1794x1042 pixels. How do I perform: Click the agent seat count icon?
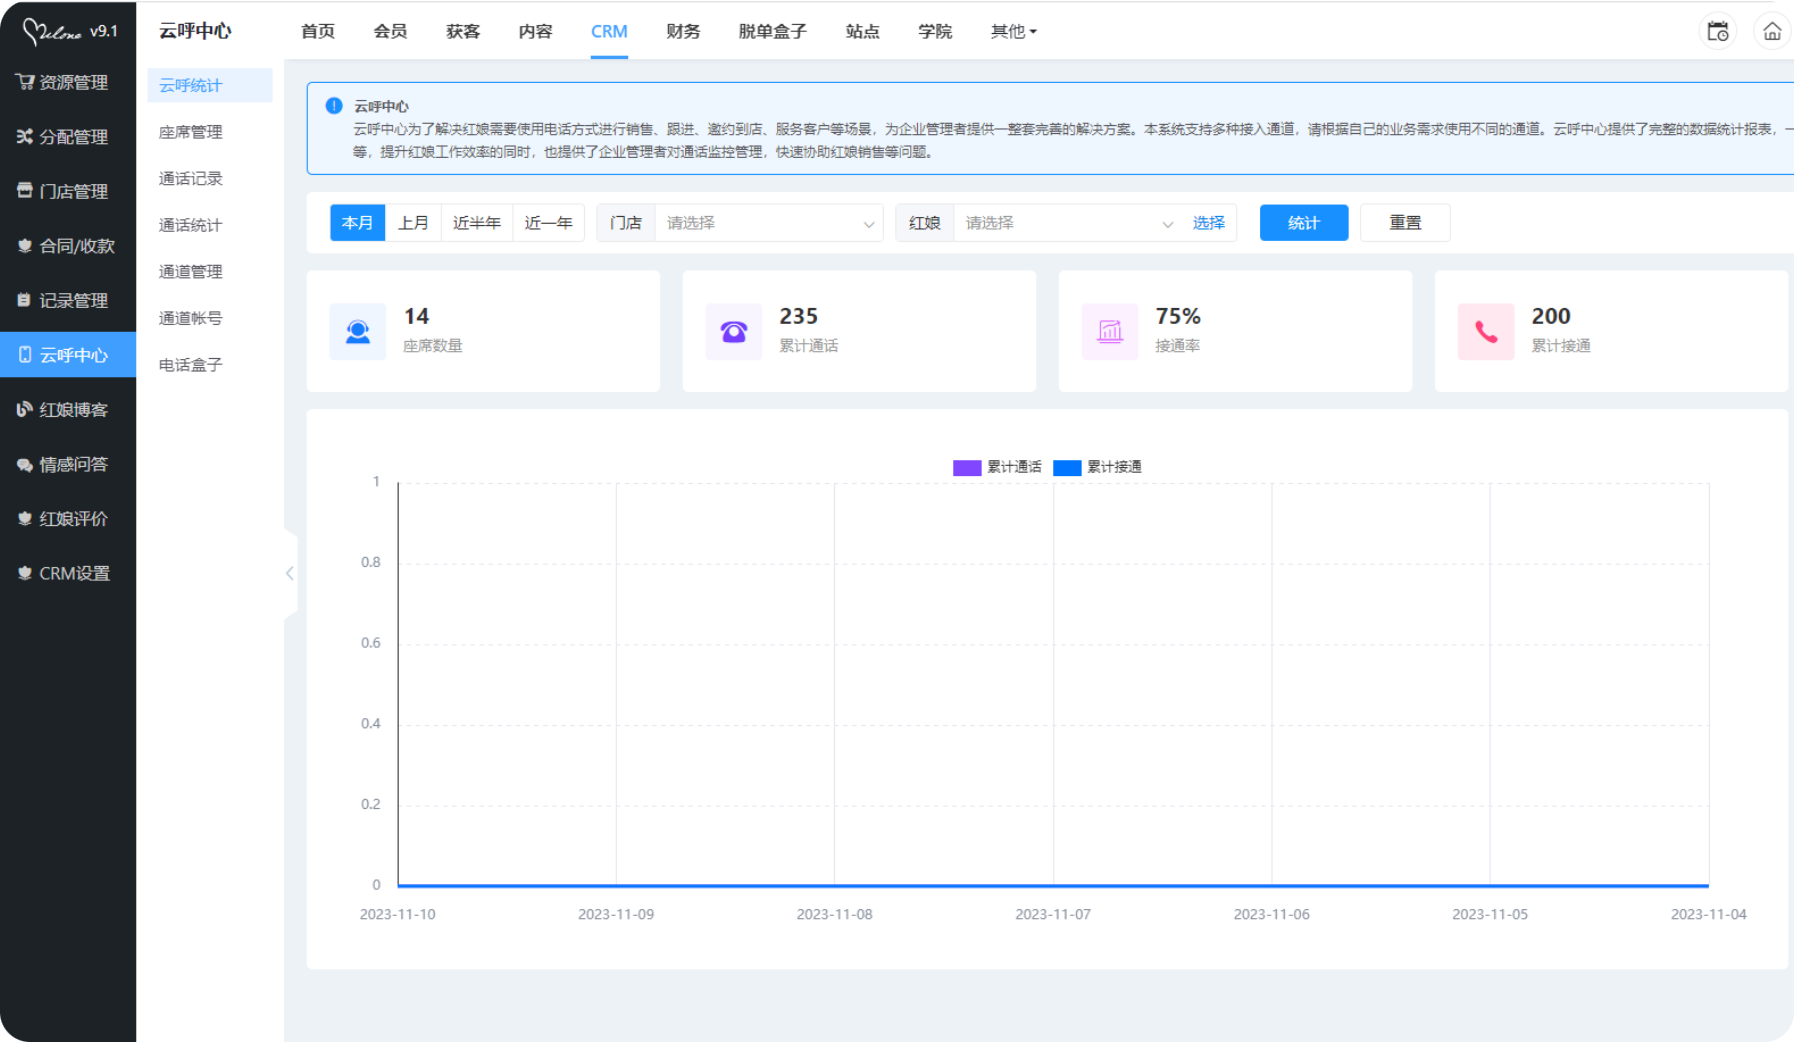tap(358, 331)
